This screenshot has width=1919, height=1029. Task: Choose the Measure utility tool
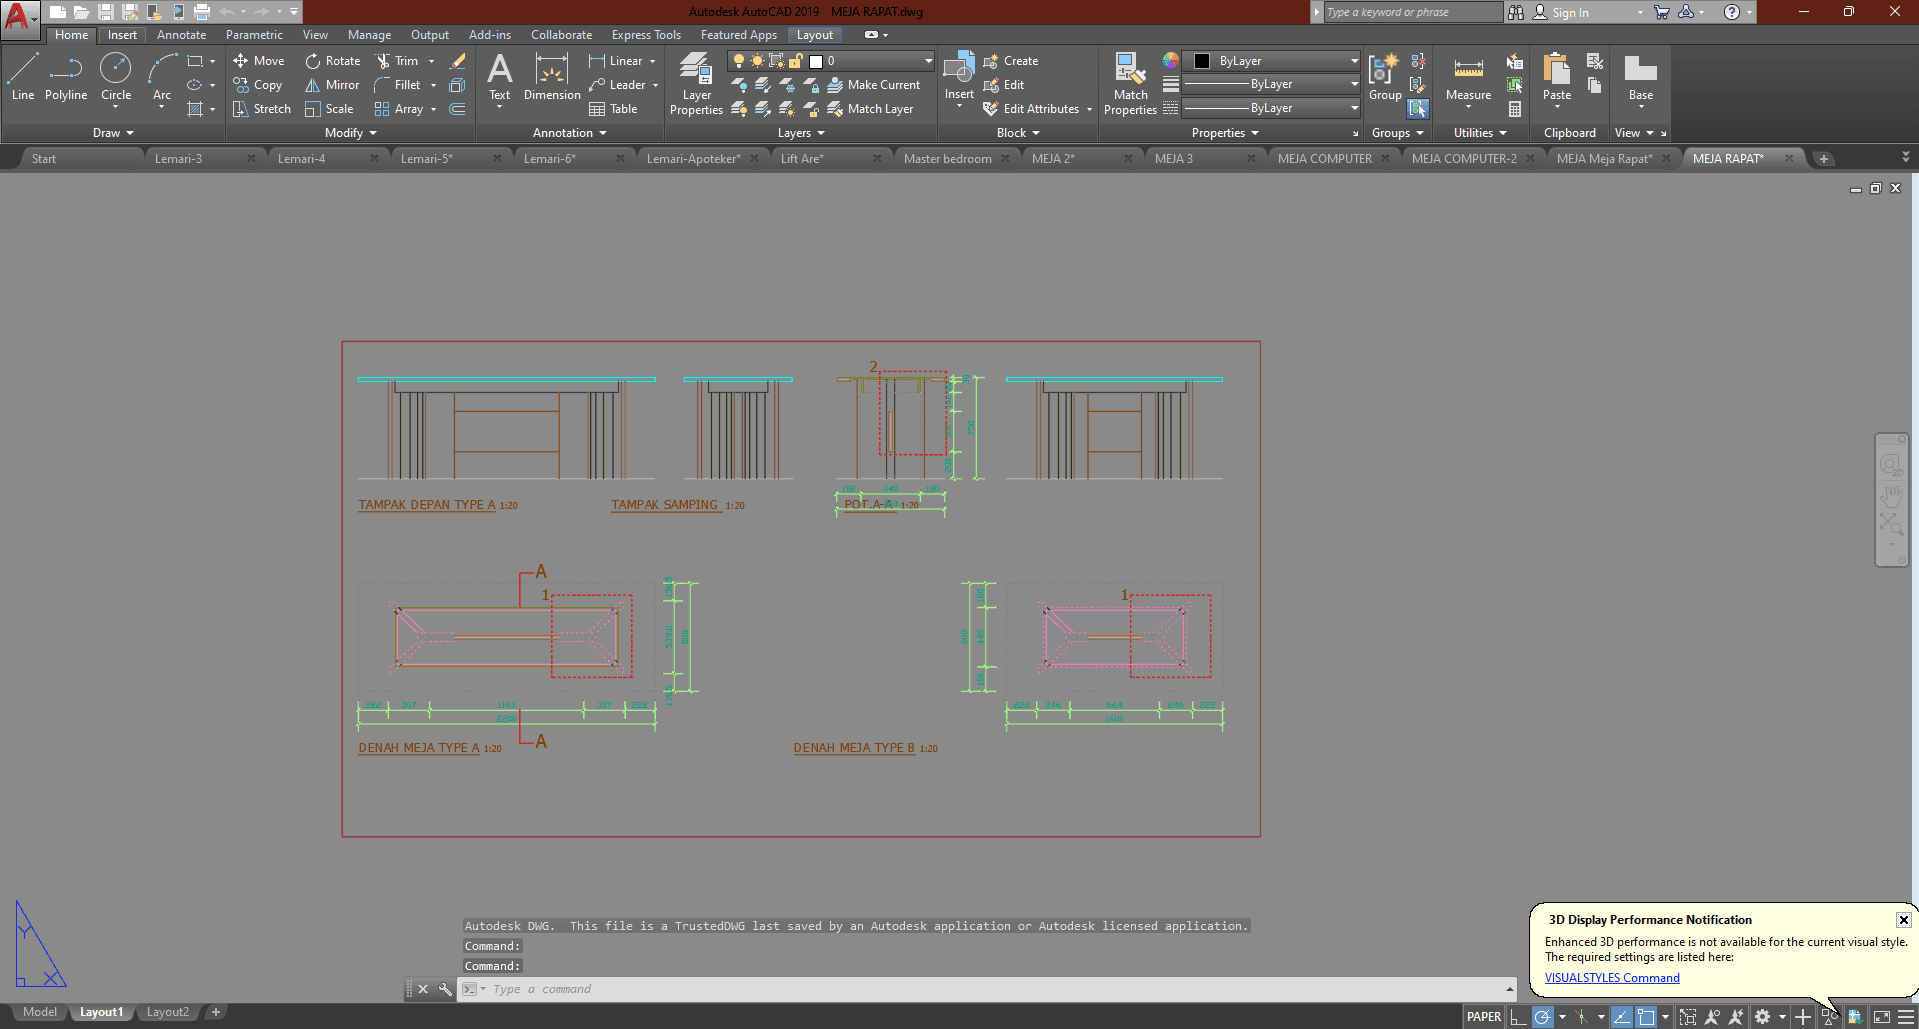[x=1468, y=78]
